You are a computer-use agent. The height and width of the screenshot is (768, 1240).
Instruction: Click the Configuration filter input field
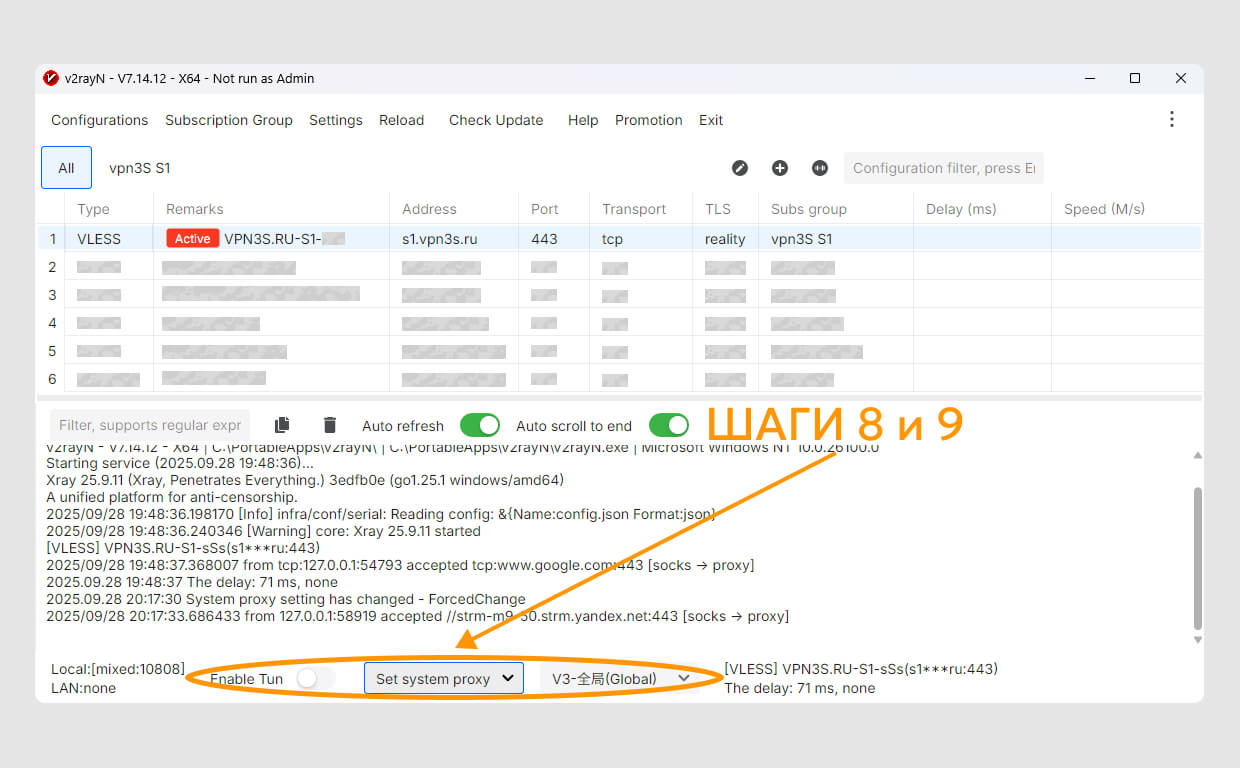(943, 167)
